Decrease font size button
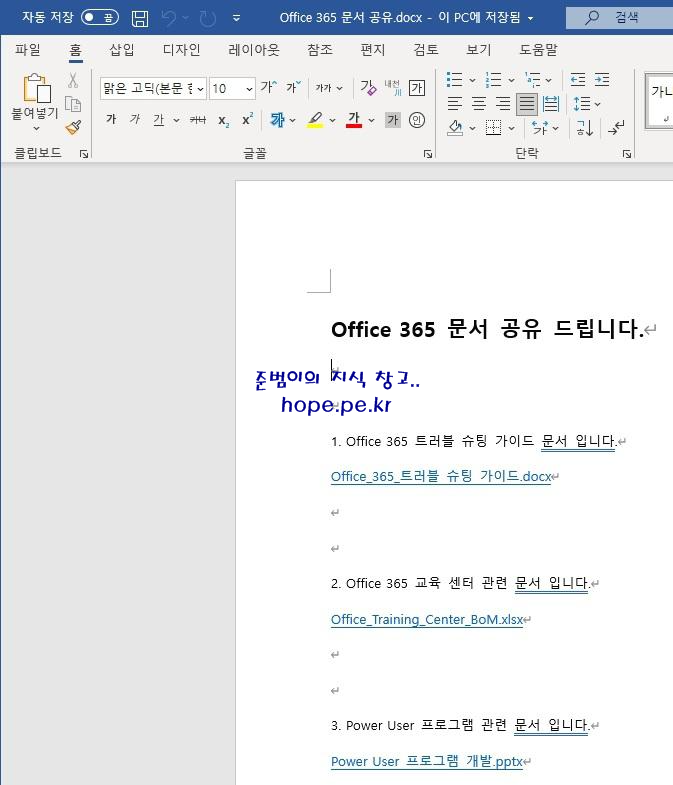This screenshot has height=785, width=673. pyautogui.click(x=293, y=88)
